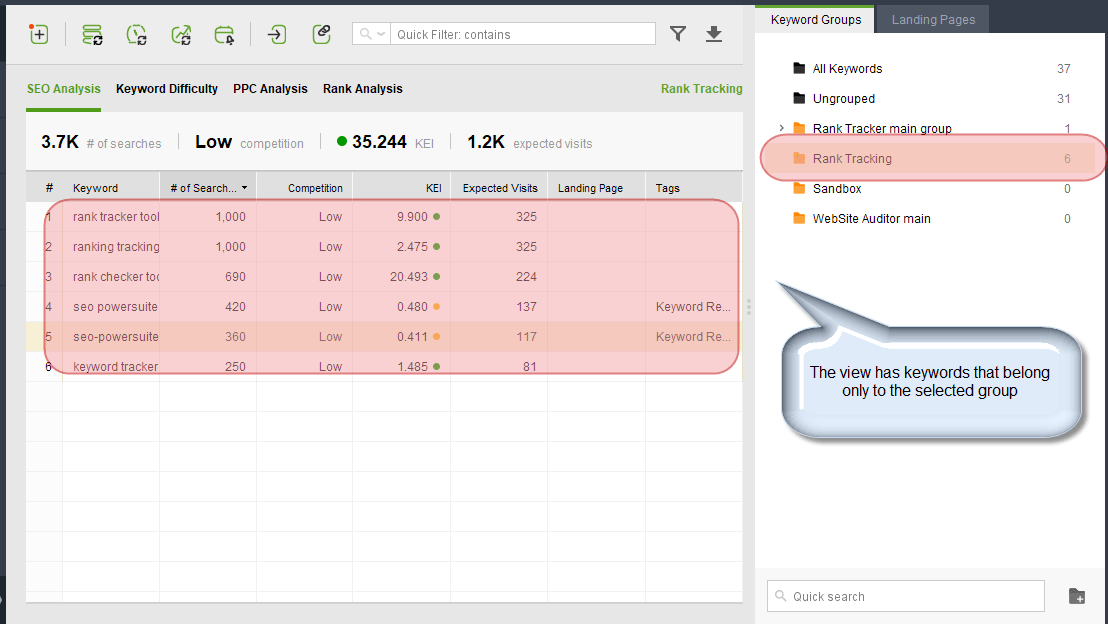The image size is (1108, 624).
Task: Click the arrow-into-box toolbar icon
Action: 276,34
